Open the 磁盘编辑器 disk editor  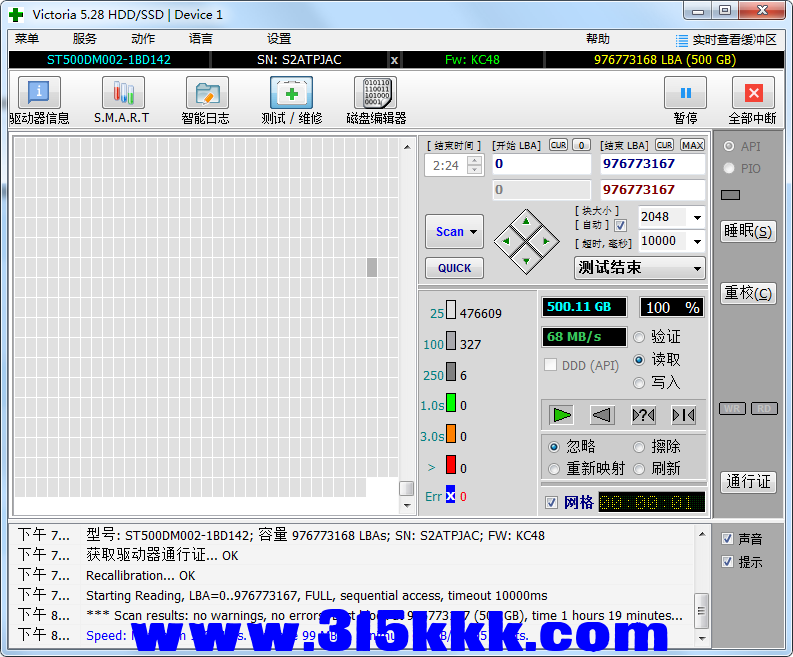(x=375, y=94)
